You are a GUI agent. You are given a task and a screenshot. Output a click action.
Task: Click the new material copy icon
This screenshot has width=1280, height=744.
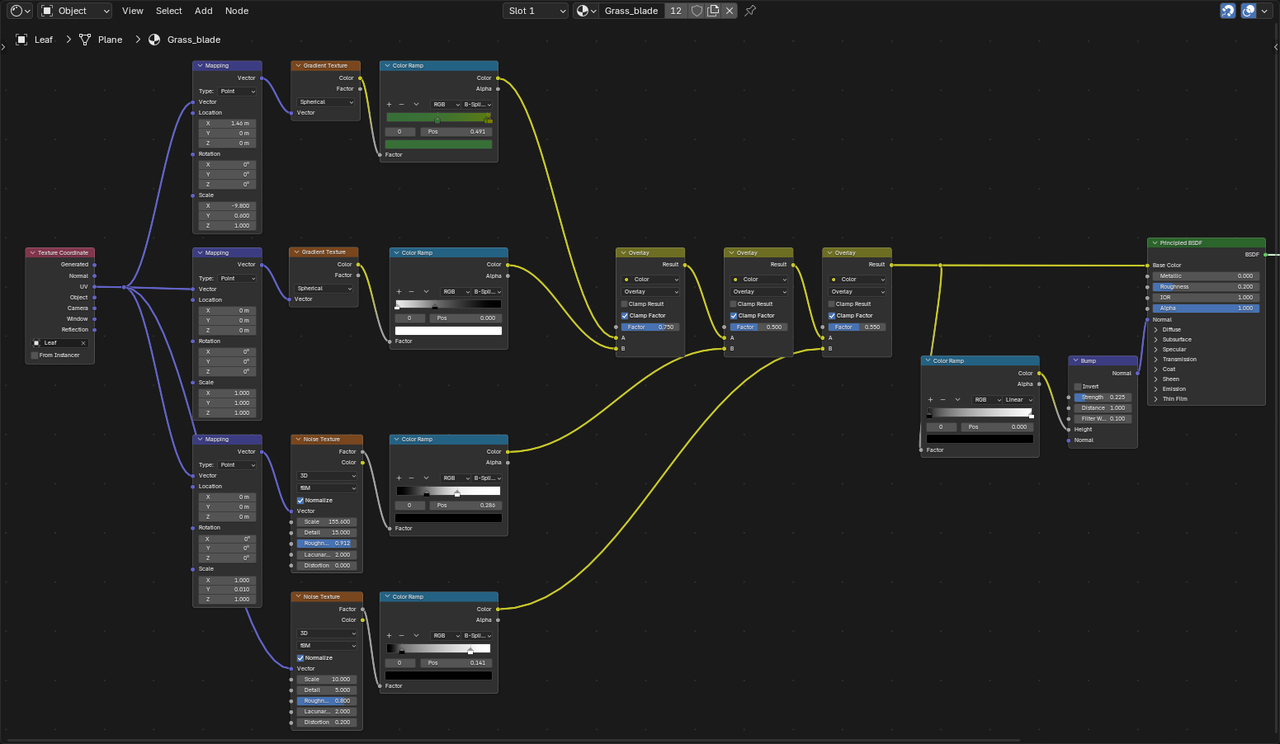coord(712,10)
